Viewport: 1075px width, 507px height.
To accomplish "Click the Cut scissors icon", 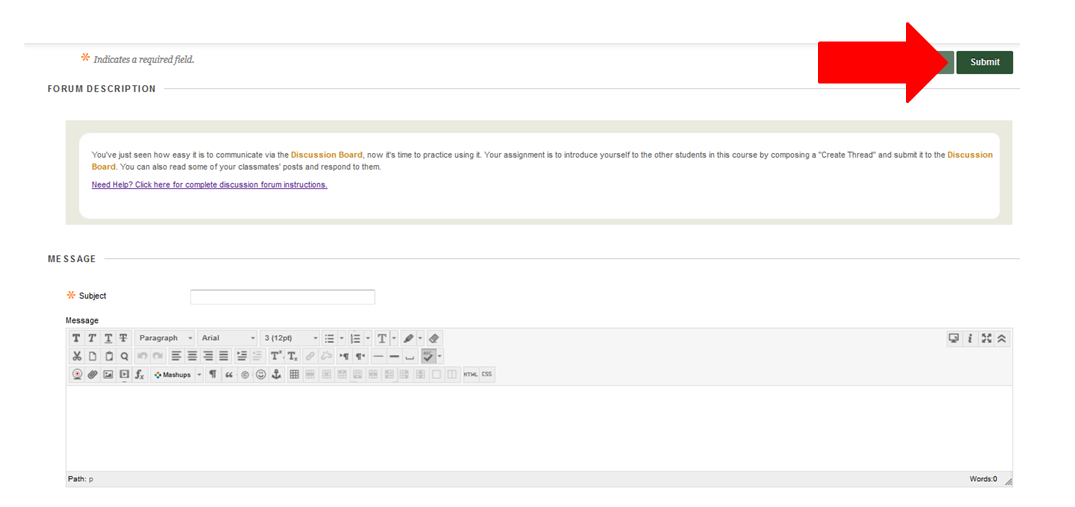I will (x=76, y=356).
